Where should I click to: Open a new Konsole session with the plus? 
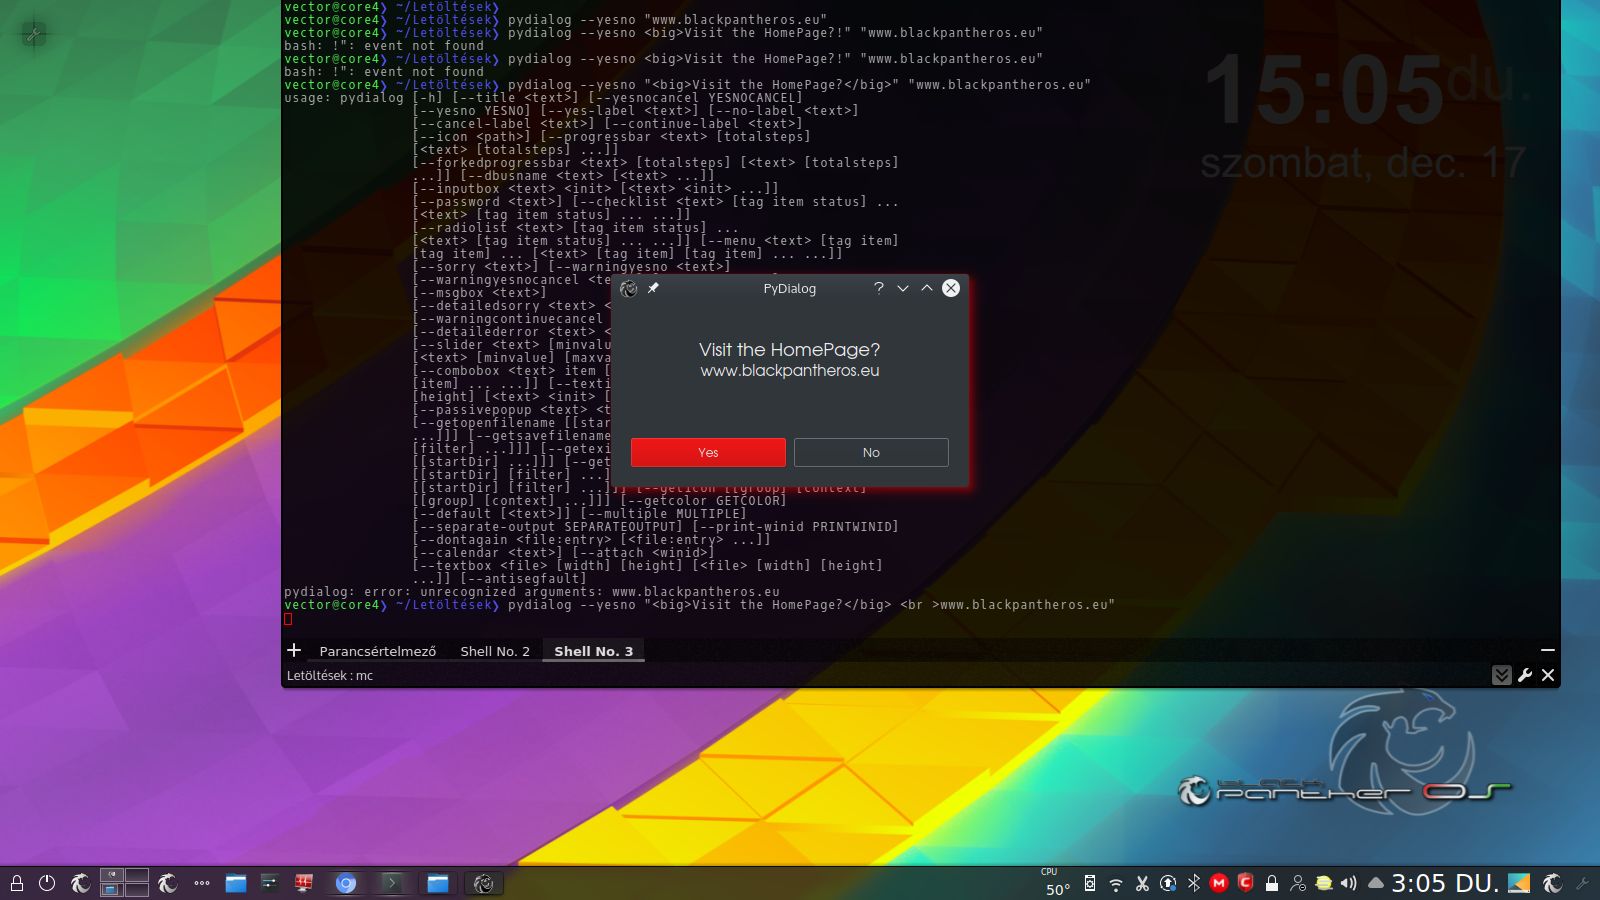click(294, 650)
